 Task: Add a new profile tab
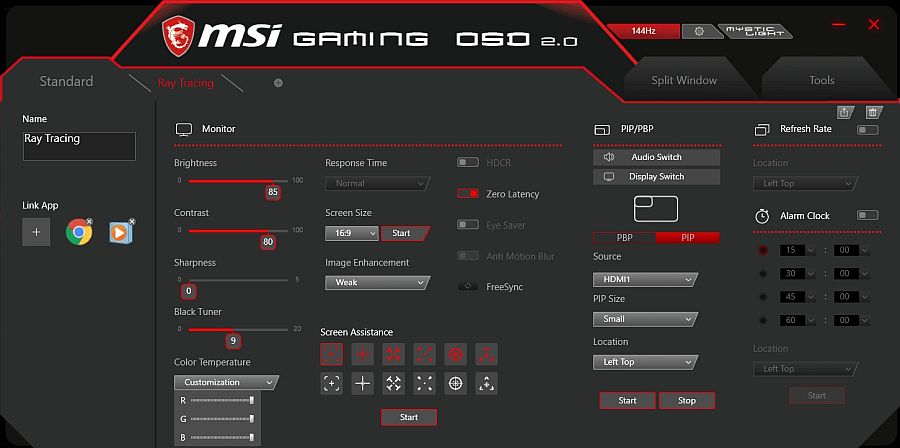[x=278, y=83]
